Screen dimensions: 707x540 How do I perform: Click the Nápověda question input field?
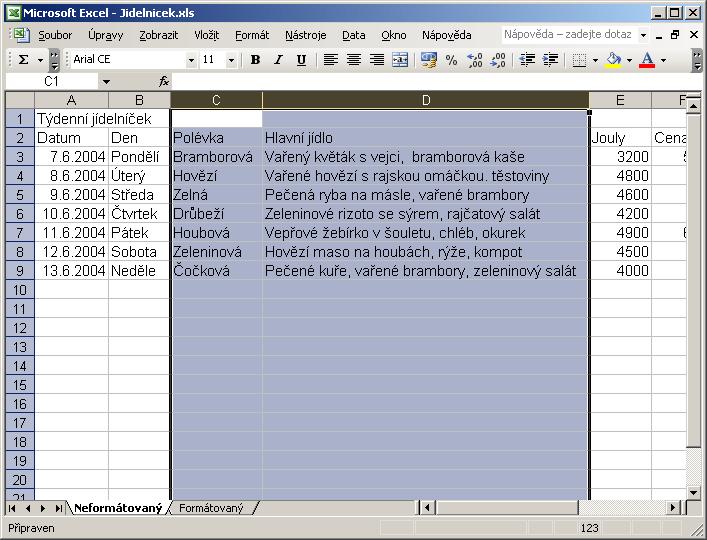[570, 35]
